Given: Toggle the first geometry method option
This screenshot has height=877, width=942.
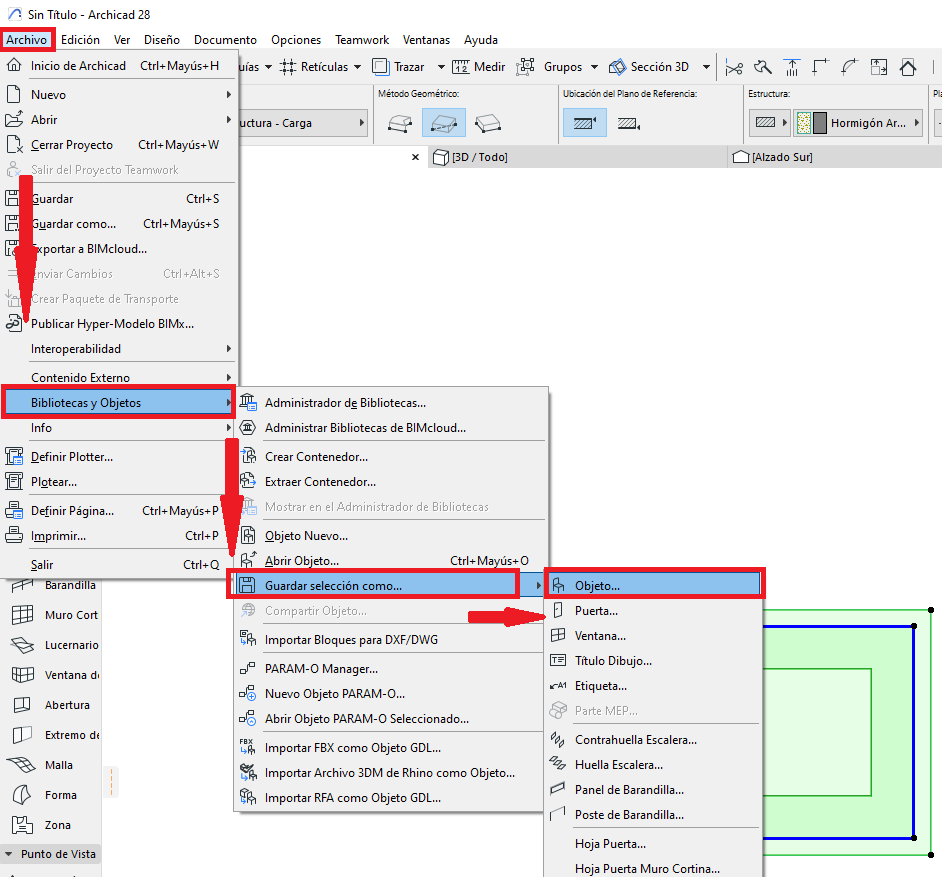Looking at the screenshot, I should [400, 123].
